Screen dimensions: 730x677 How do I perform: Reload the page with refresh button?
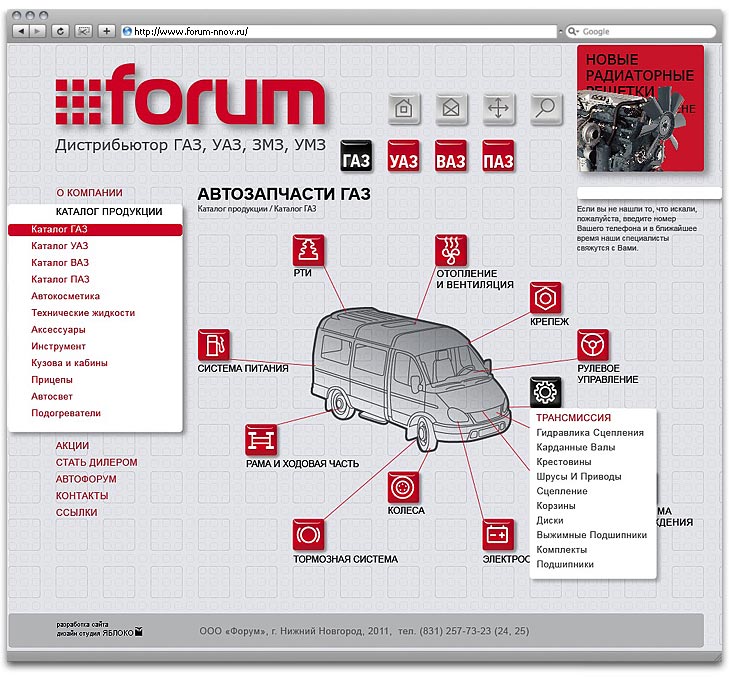tap(60, 31)
